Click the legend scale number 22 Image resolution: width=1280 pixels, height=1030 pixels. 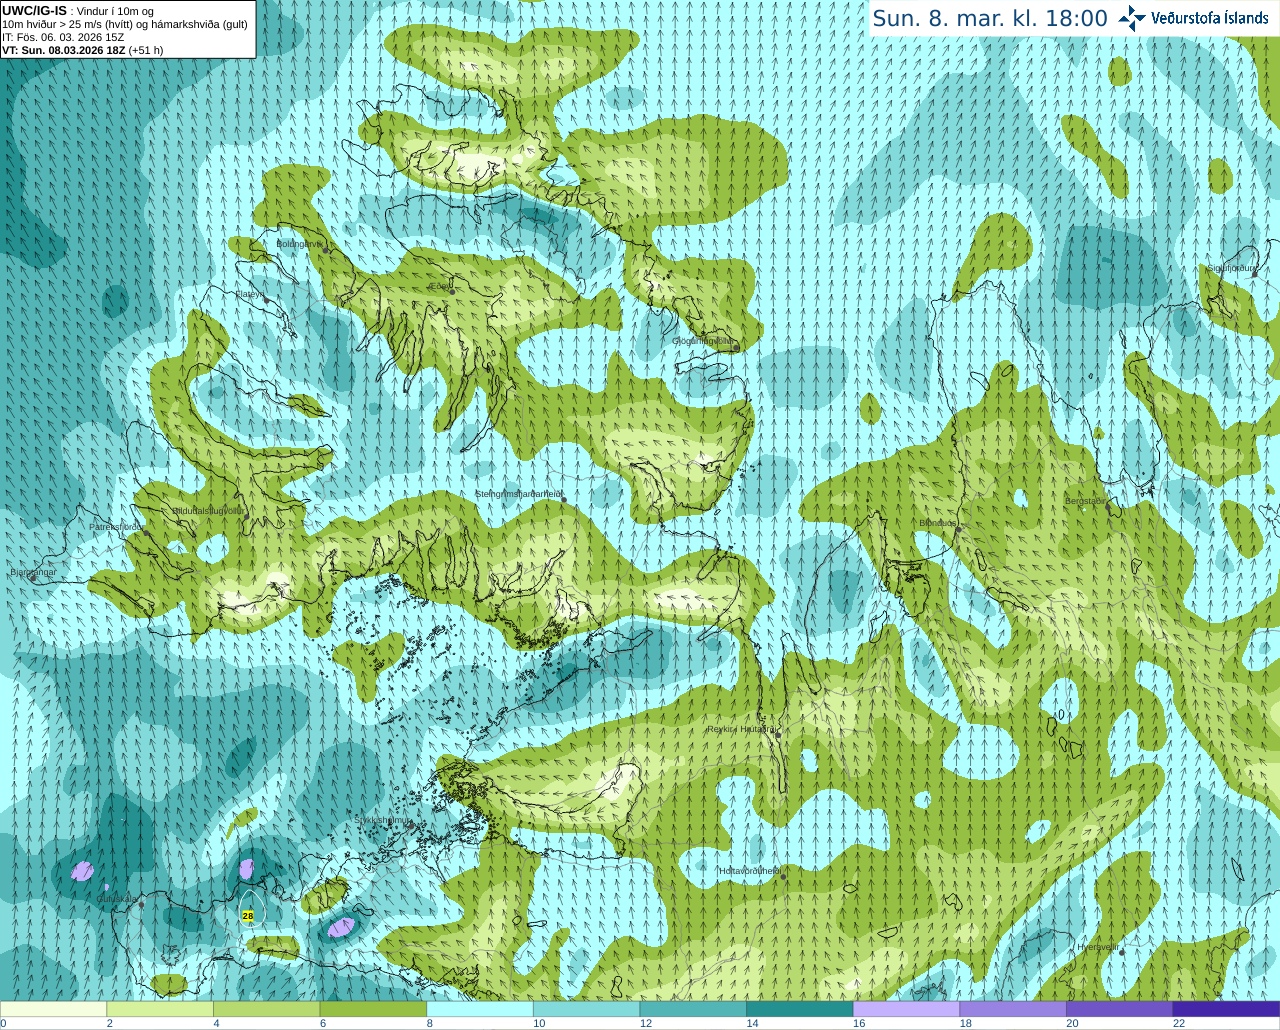pos(1179,1023)
